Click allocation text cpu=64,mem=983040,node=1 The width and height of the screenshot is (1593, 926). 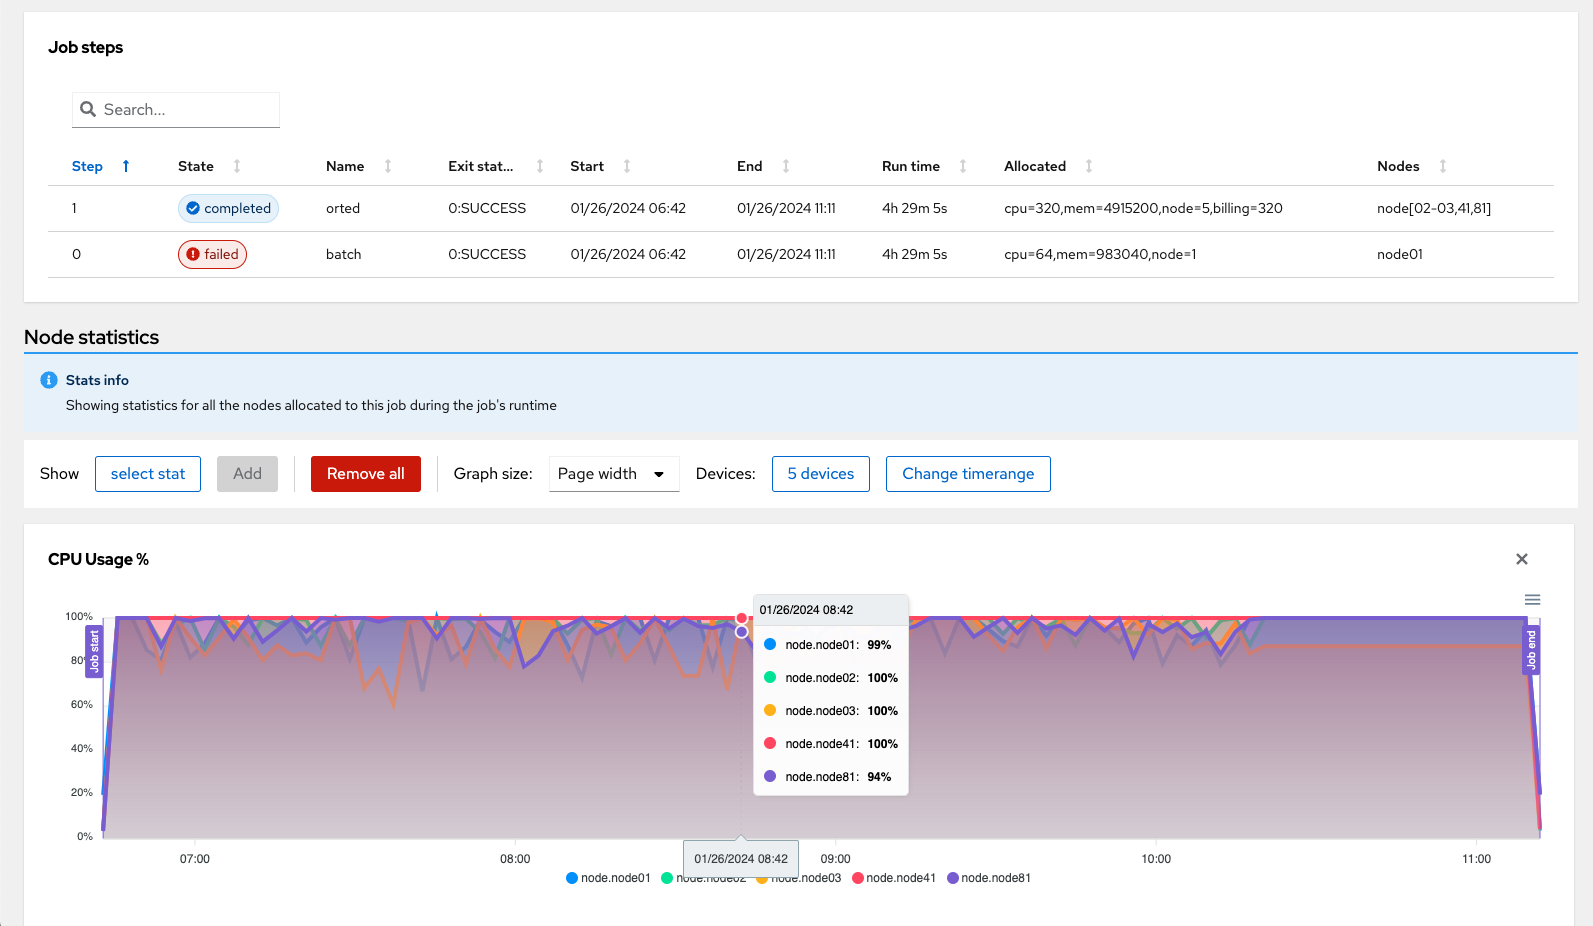click(x=1100, y=254)
